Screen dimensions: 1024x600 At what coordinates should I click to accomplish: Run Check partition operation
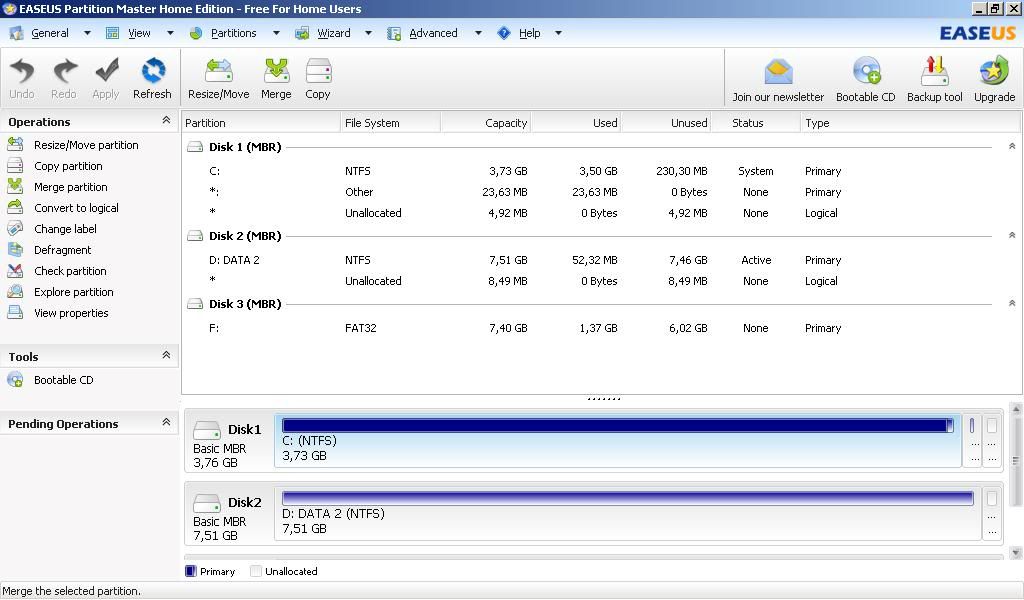tap(71, 270)
